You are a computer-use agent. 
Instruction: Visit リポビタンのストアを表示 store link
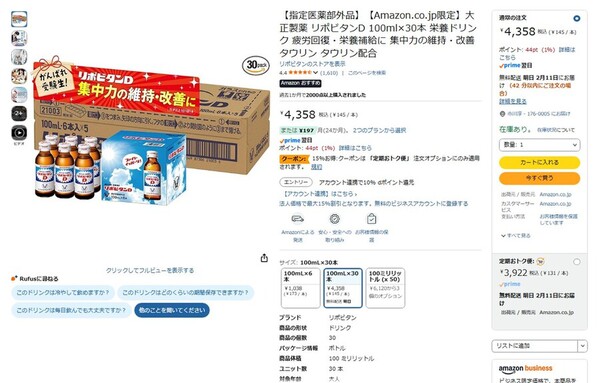click(312, 64)
